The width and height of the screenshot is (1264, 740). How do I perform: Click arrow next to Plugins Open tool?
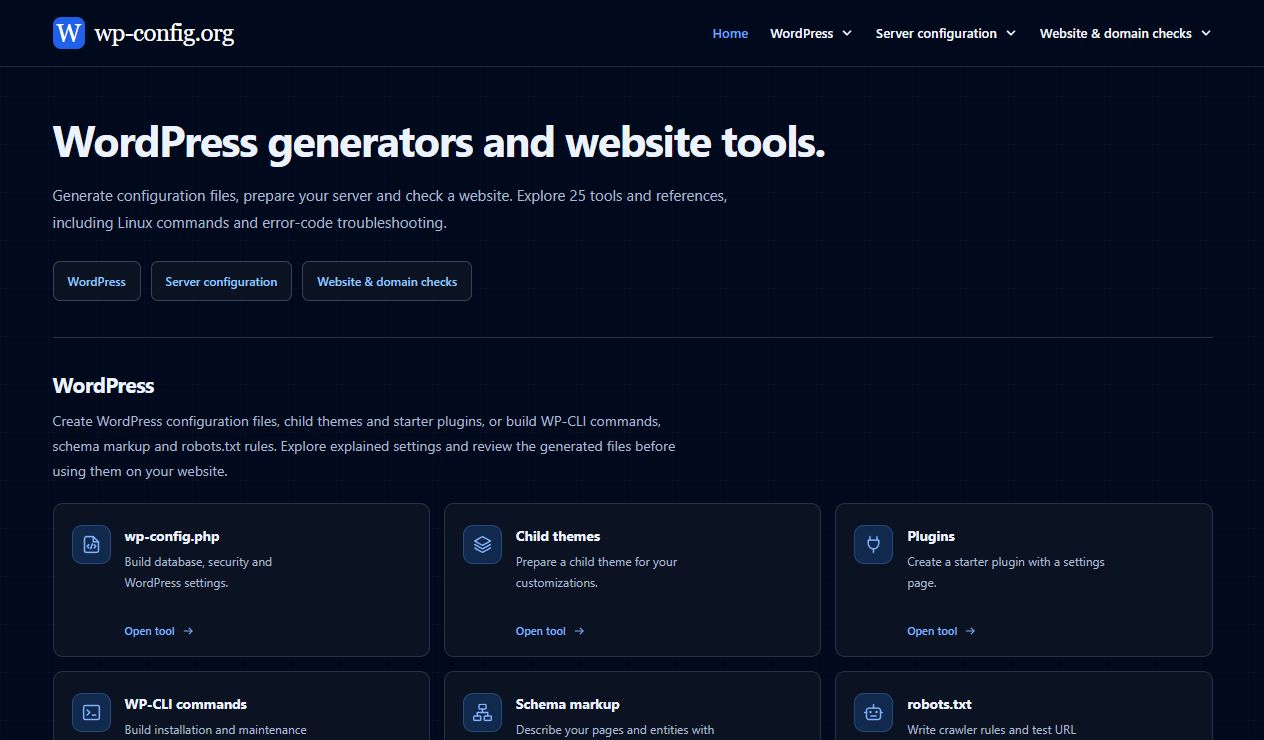970,631
